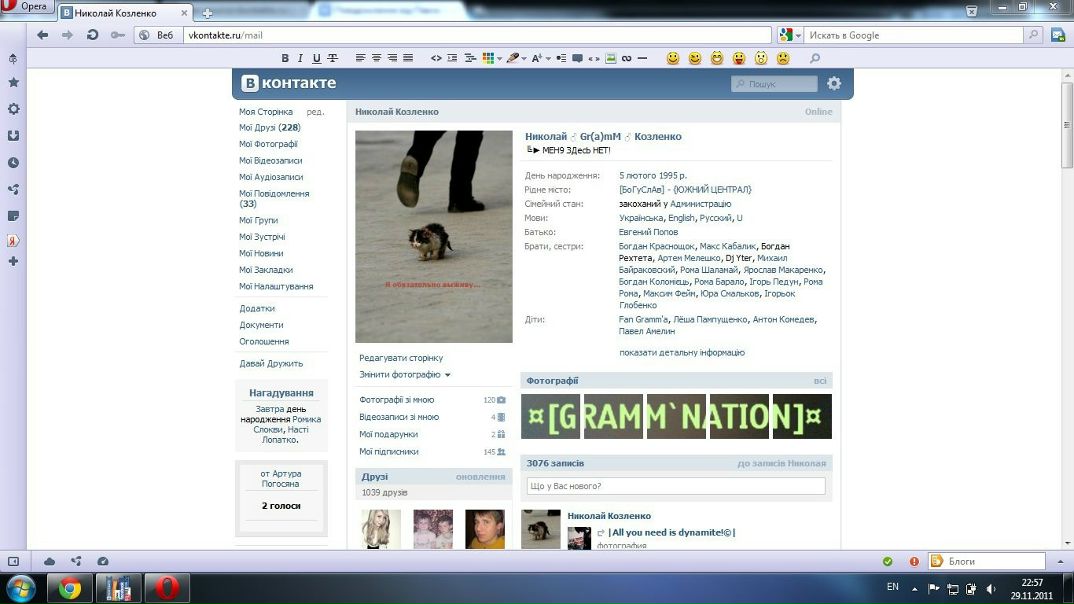Launch Google Chrome from the taskbar
Image resolution: width=1074 pixels, height=604 pixels.
pyautogui.click(x=69, y=588)
